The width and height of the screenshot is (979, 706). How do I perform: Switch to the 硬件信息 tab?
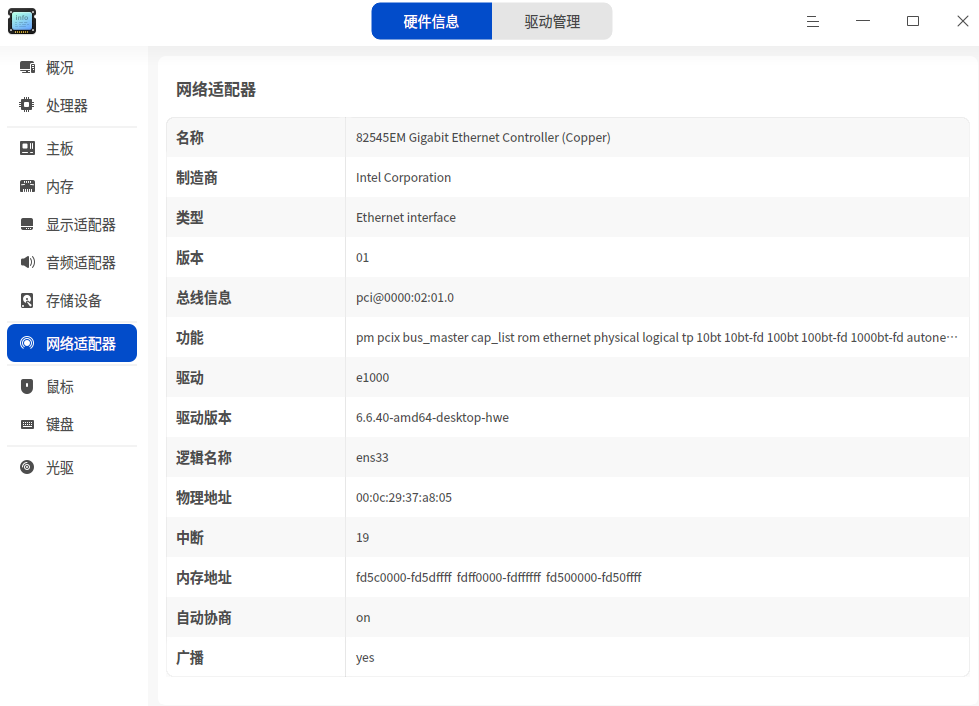[431, 21]
